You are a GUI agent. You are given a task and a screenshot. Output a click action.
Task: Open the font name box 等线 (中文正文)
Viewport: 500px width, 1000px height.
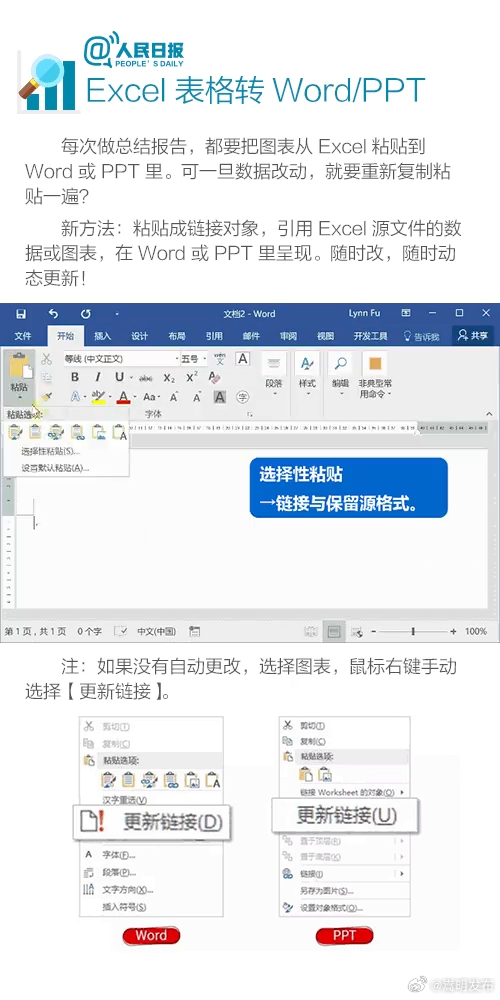point(120,359)
